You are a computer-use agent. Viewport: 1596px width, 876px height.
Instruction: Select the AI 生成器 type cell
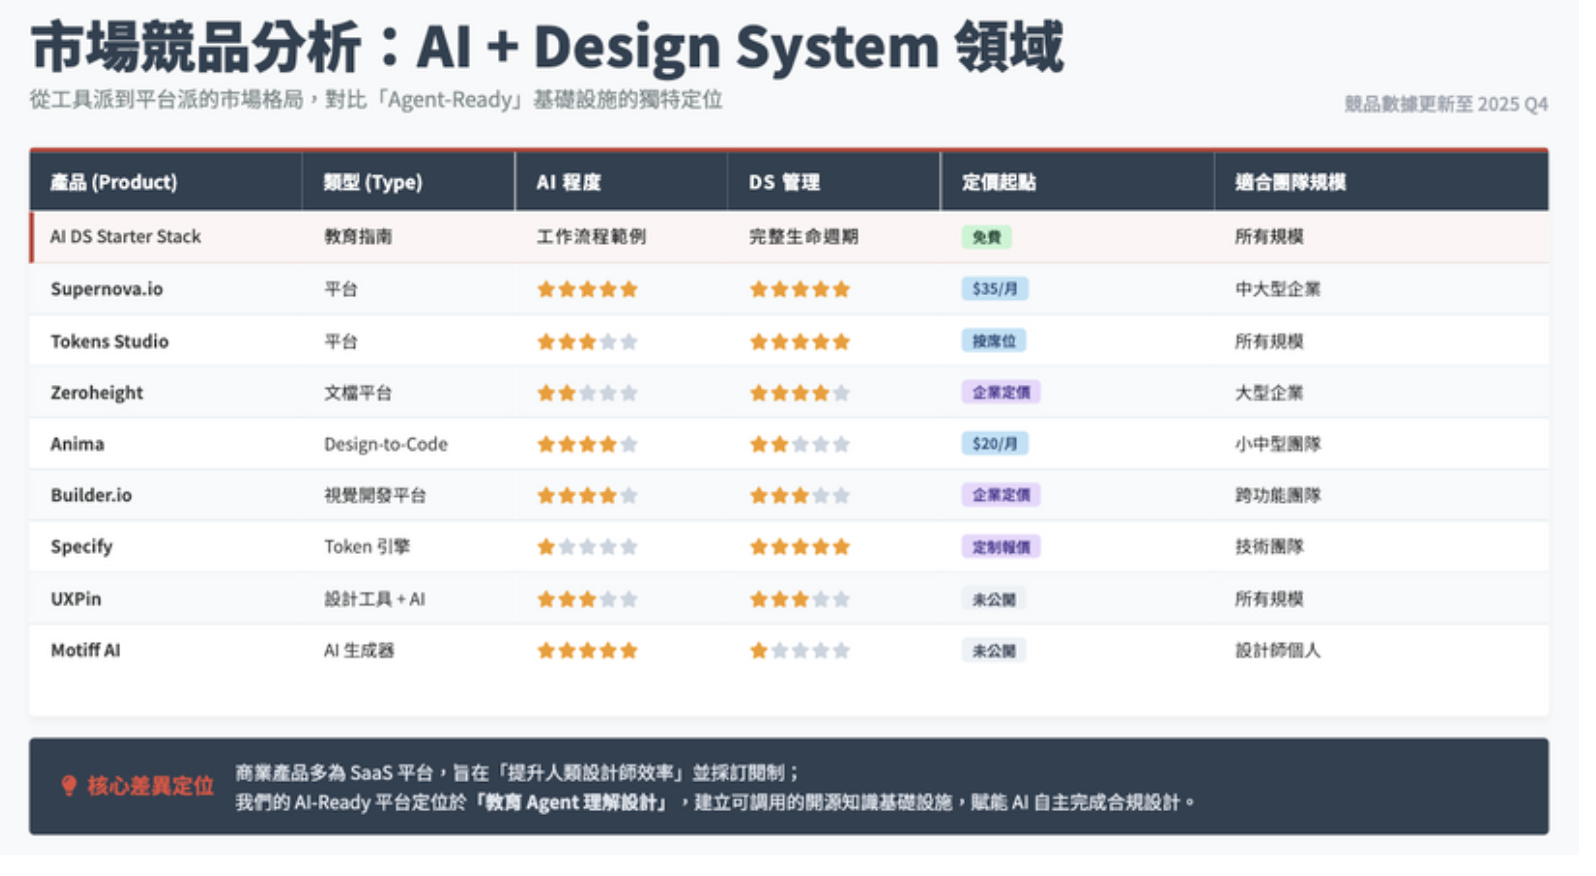click(359, 651)
